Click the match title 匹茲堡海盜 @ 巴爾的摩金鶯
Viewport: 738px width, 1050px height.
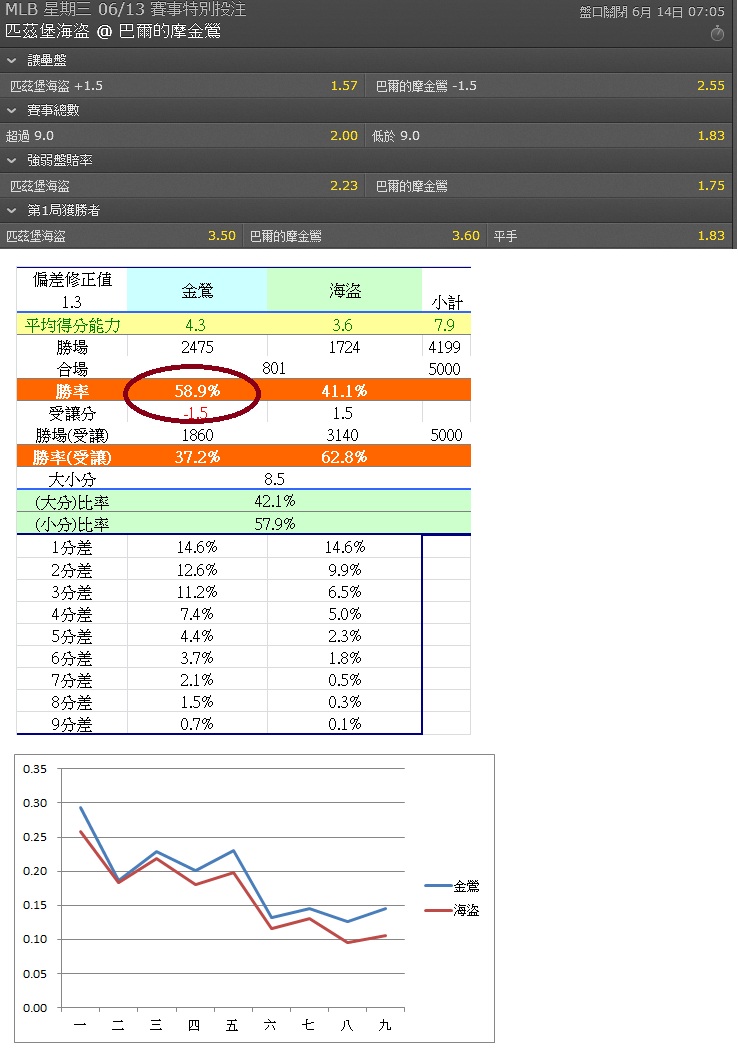point(113,31)
